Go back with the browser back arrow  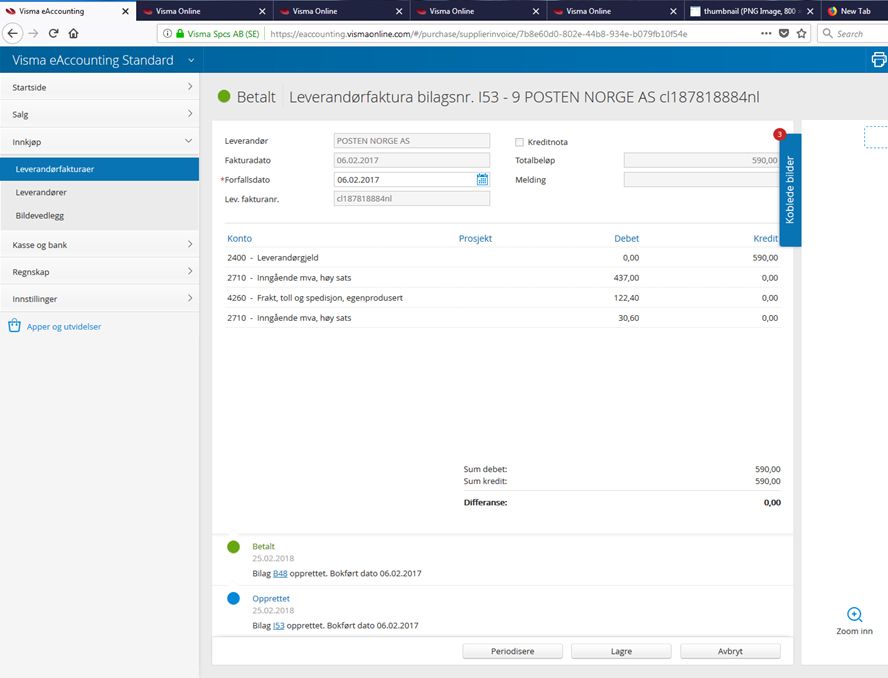[x=12, y=33]
